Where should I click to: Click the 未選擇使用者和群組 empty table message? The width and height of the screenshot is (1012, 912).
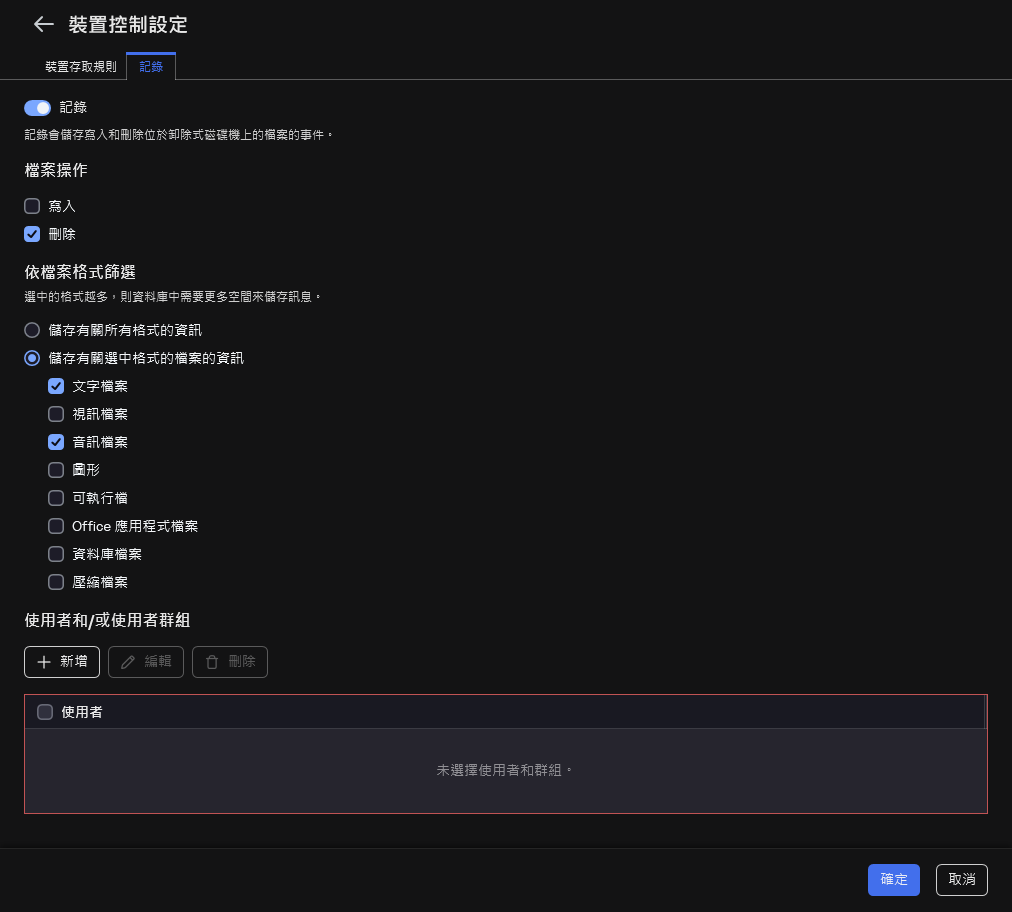505,770
